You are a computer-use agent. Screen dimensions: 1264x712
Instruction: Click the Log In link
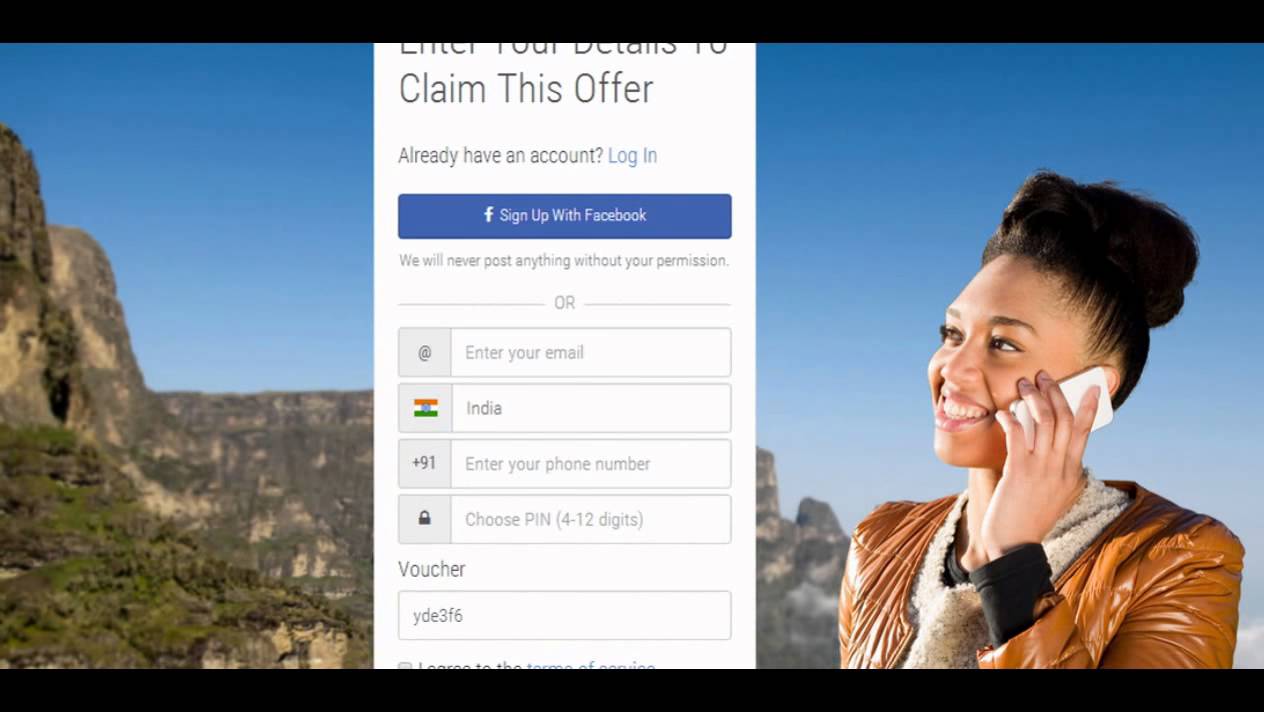point(632,155)
